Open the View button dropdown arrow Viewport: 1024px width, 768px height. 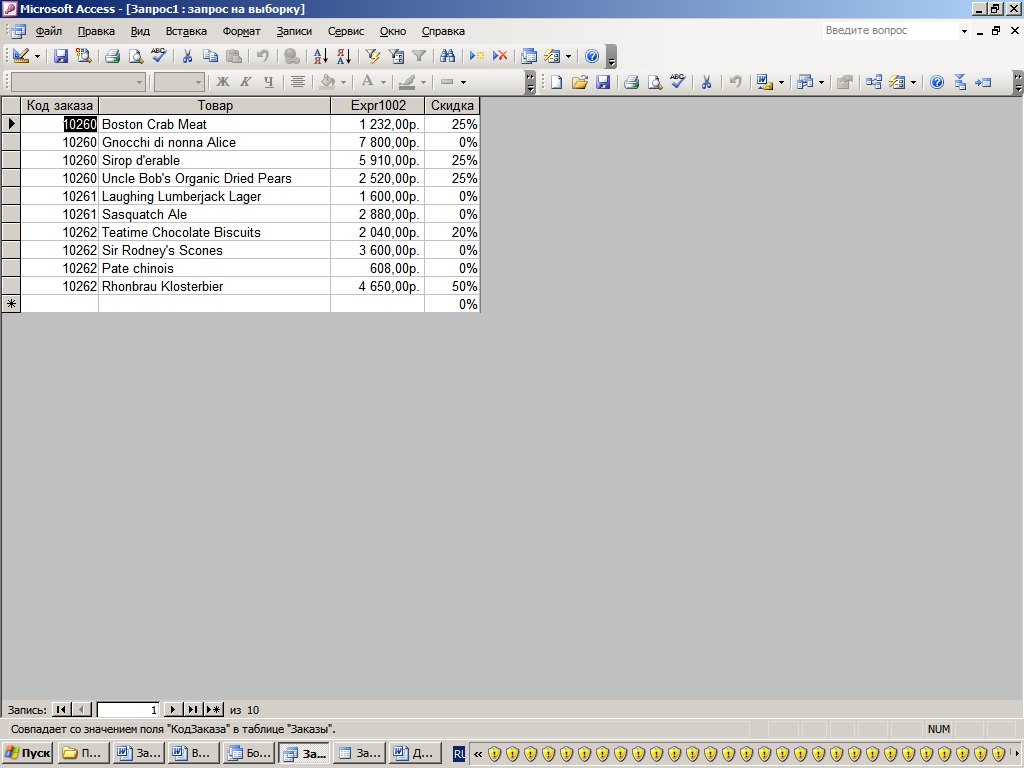click(x=37, y=56)
